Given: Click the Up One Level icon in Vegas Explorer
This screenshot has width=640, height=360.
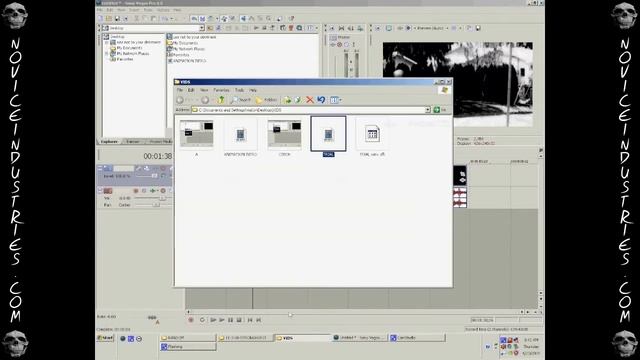Looking at the screenshot, I should pyautogui.click(x=209, y=28).
